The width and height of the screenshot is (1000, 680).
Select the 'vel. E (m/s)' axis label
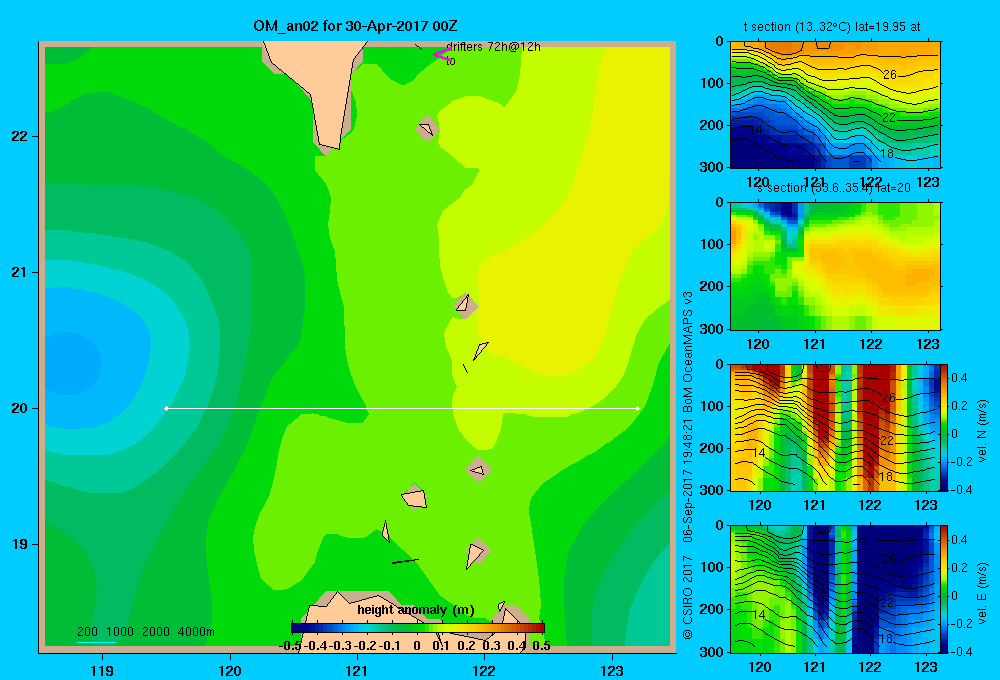(982, 593)
